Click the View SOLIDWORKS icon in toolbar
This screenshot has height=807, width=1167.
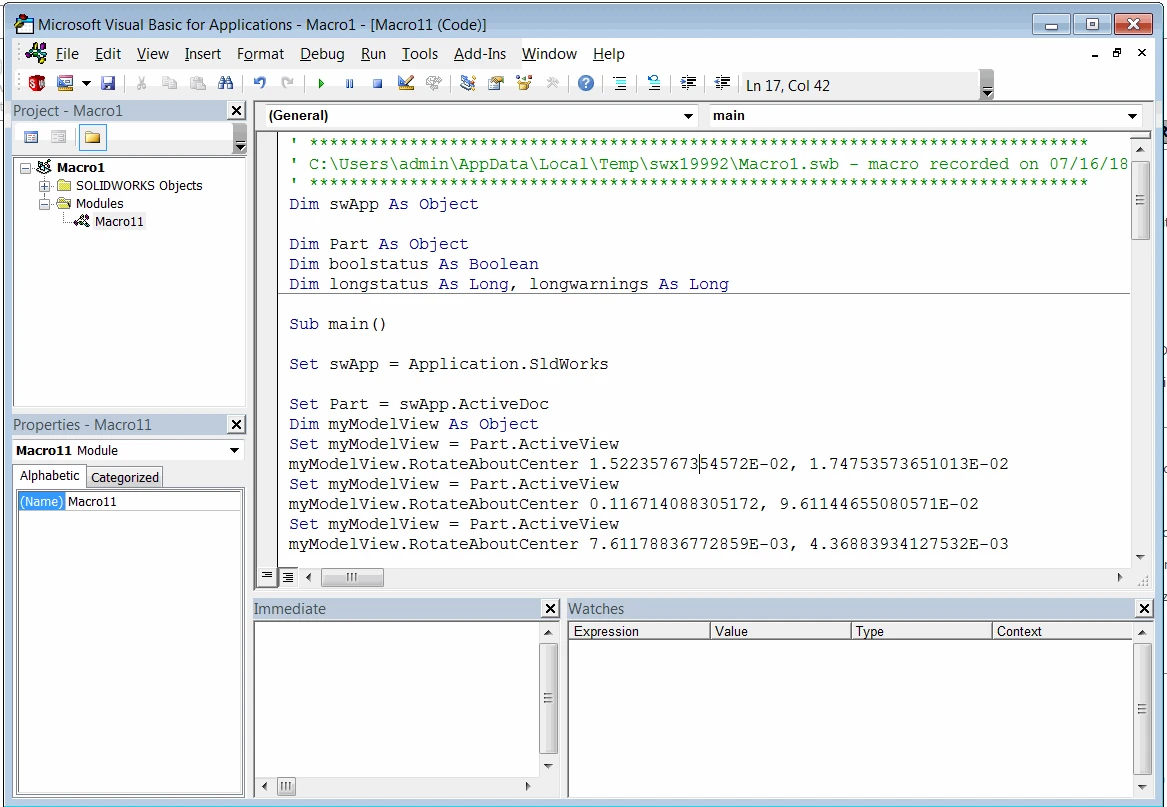[37, 84]
